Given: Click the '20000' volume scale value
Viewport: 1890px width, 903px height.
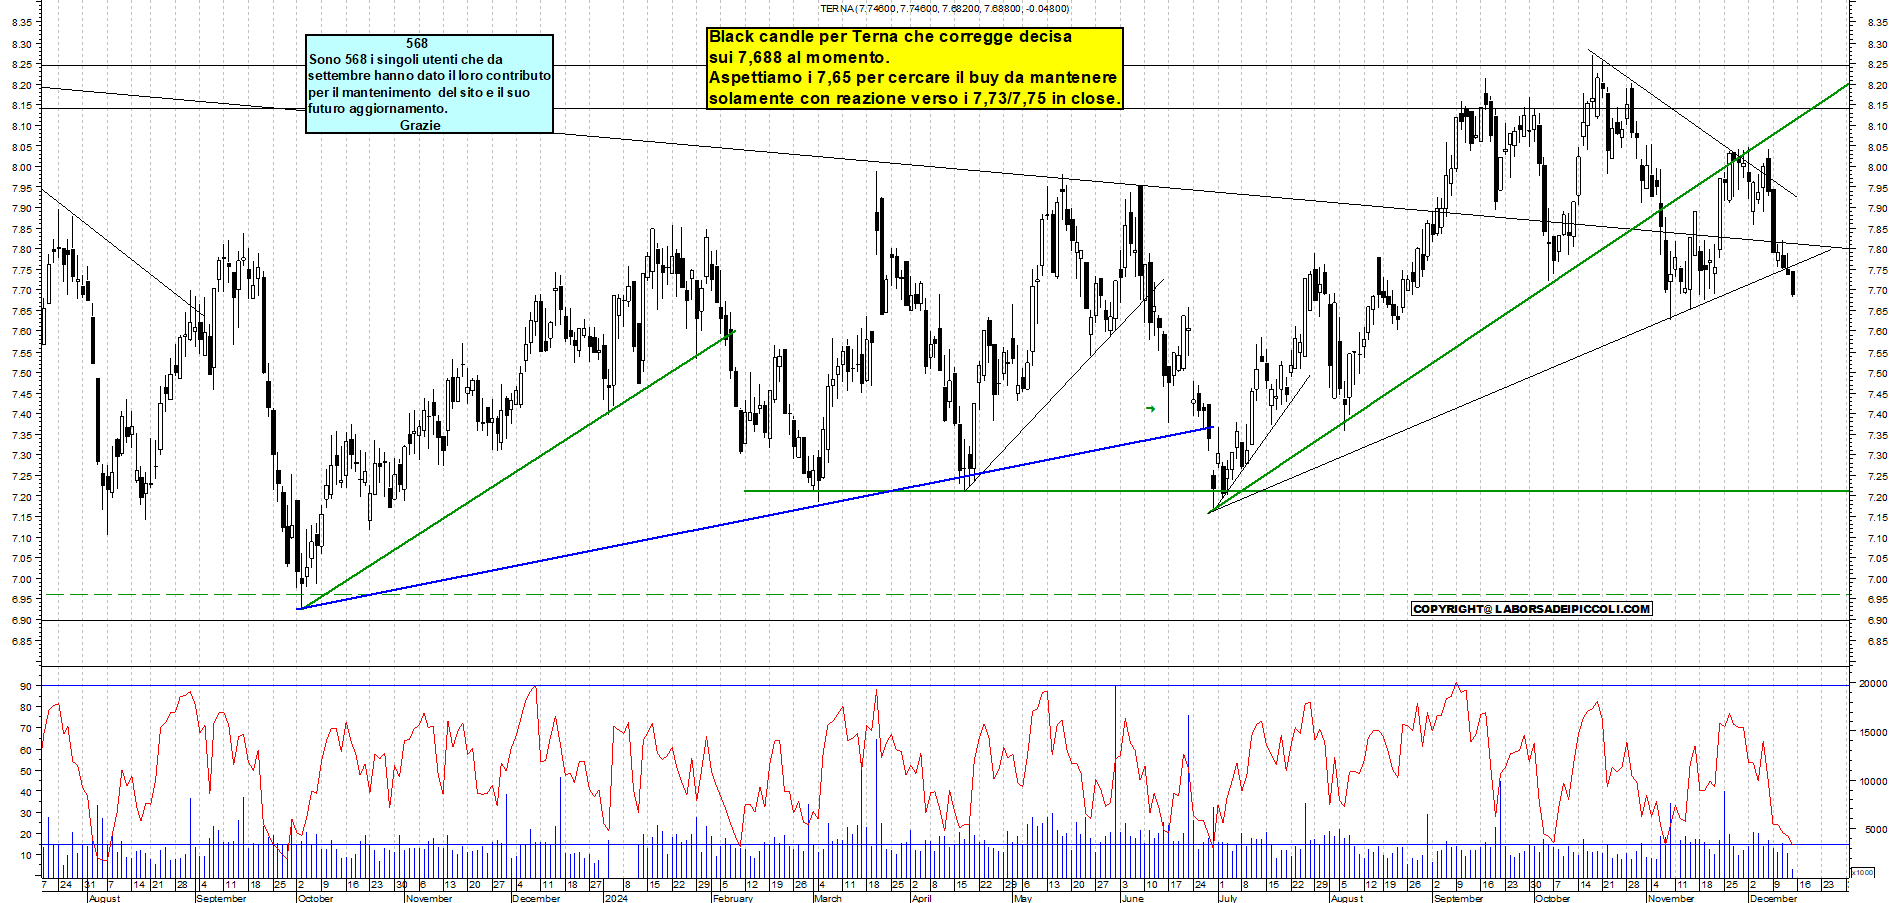Looking at the screenshot, I should (x=1872, y=683).
